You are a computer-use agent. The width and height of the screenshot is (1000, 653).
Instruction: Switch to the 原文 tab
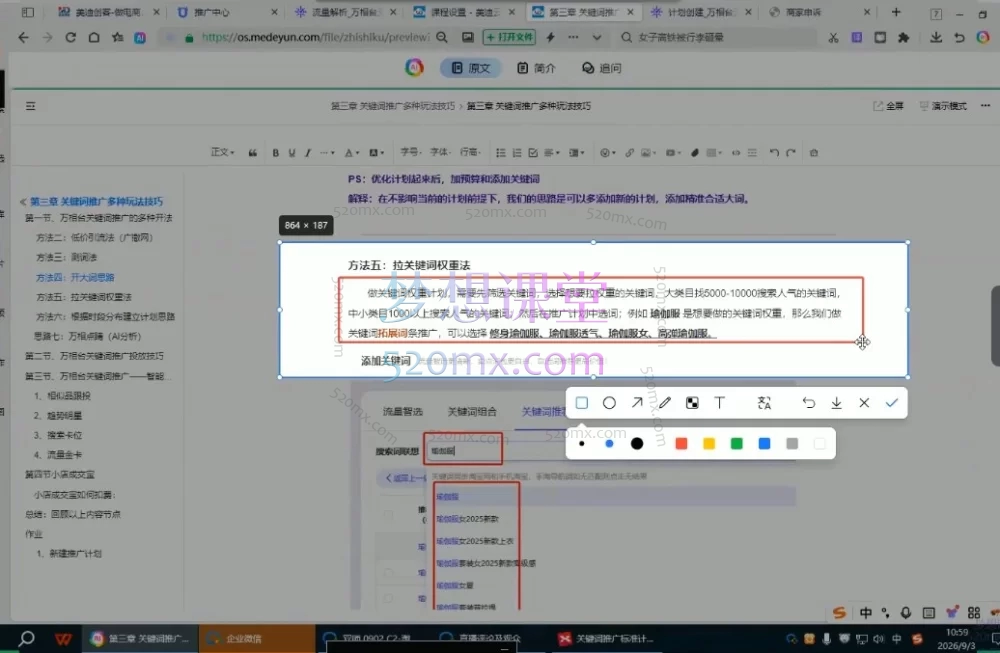pyautogui.click(x=471, y=68)
